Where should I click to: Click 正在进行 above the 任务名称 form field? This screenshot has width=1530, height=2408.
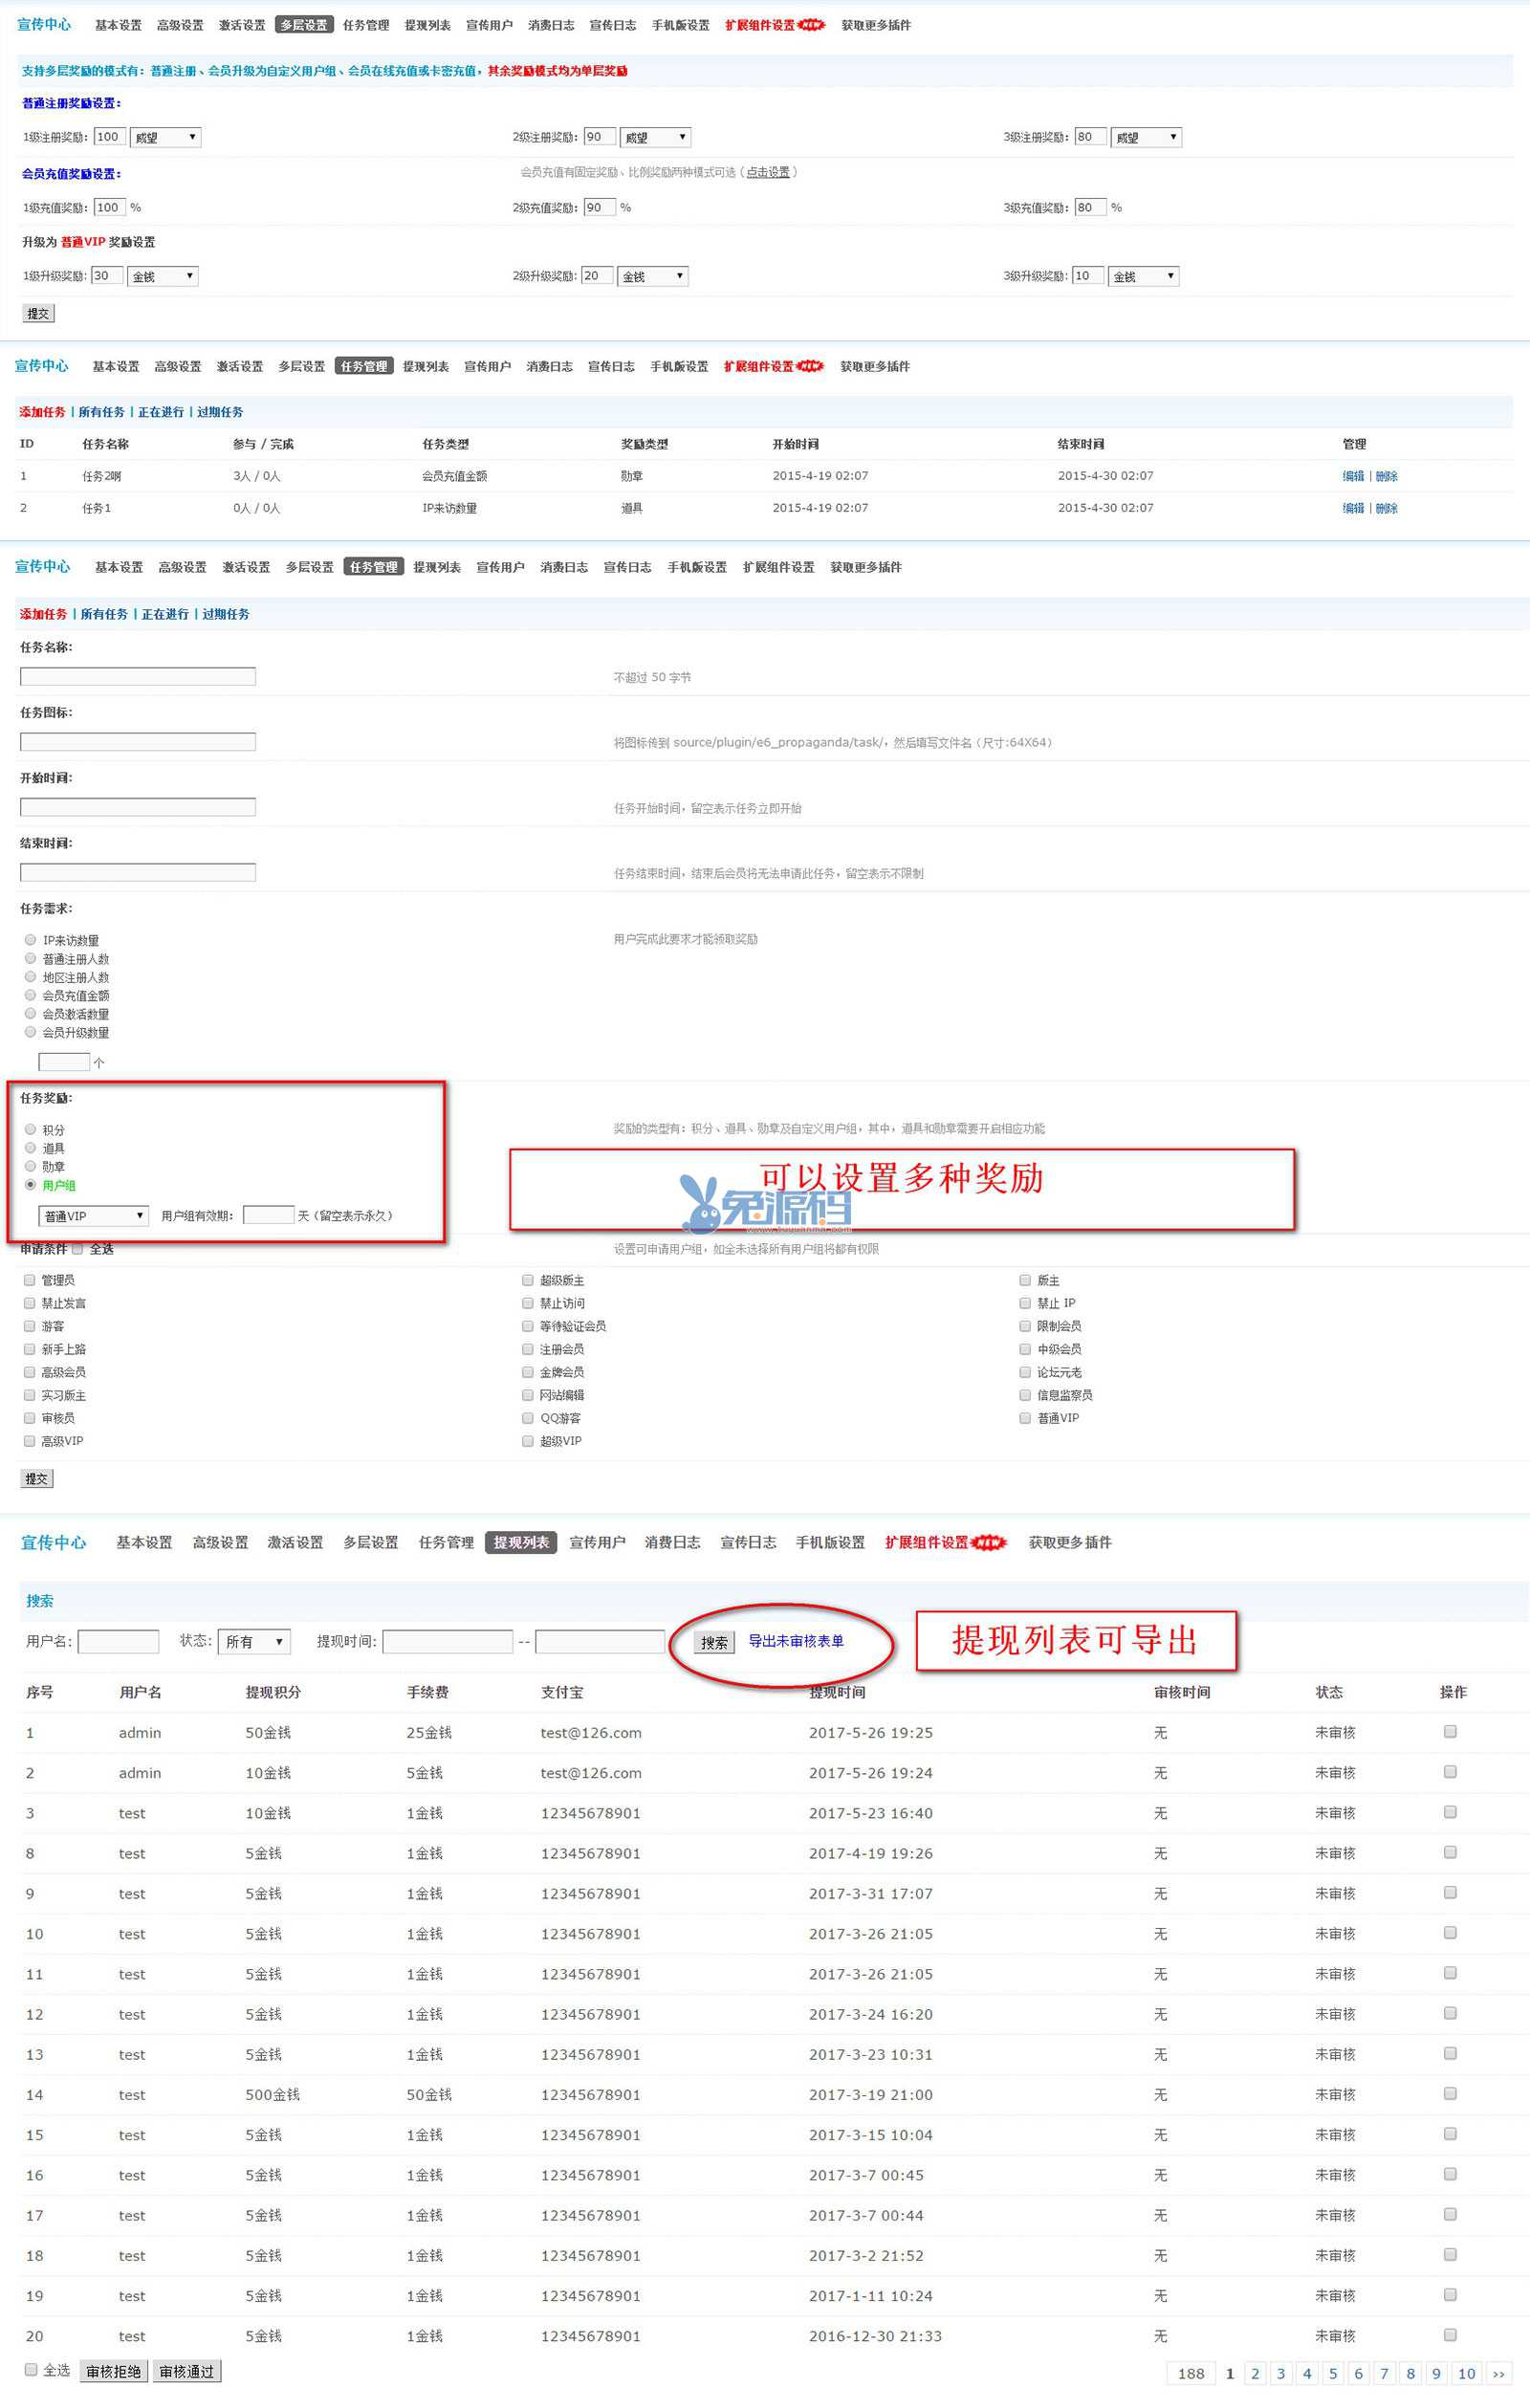pos(165,614)
